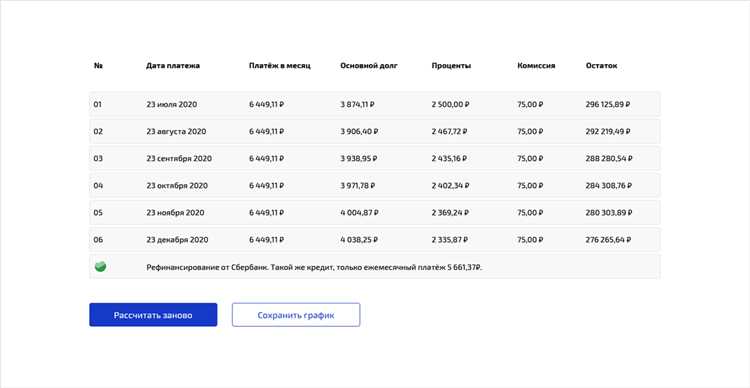Click principal value 4 038,25 ₽
Screen dimensions: 750x388
click(359, 240)
